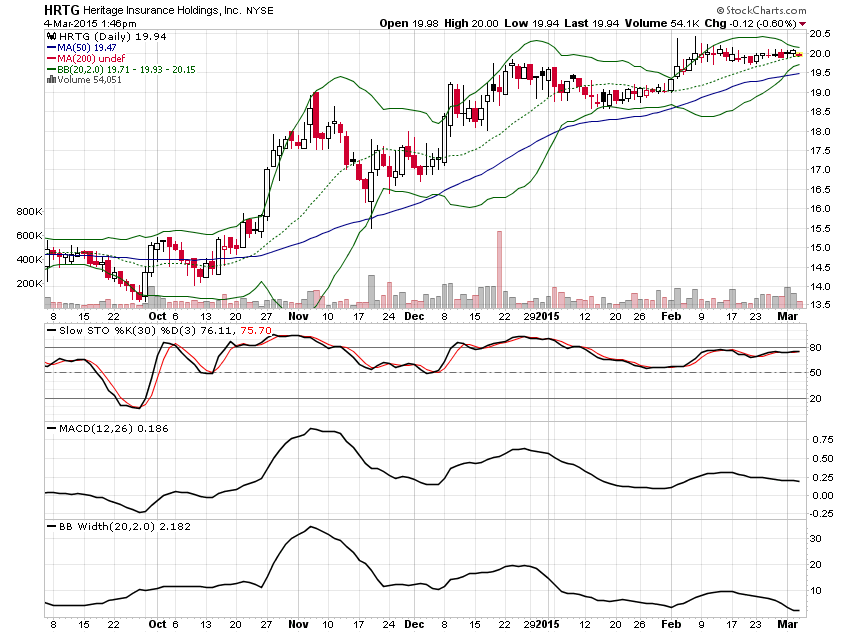850x633 pixels.
Task: Click the '800K' volume axis label
Action: point(29,211)
